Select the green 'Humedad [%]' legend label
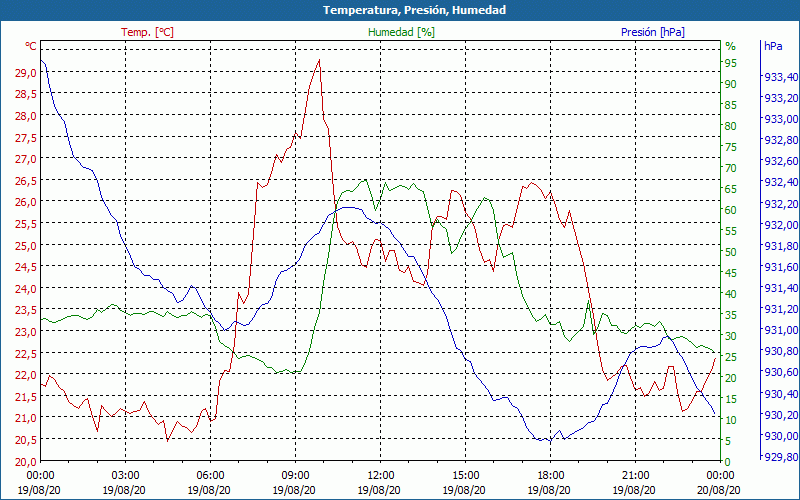The height and width of the screenshot is (500, 800). click(401, 32)
